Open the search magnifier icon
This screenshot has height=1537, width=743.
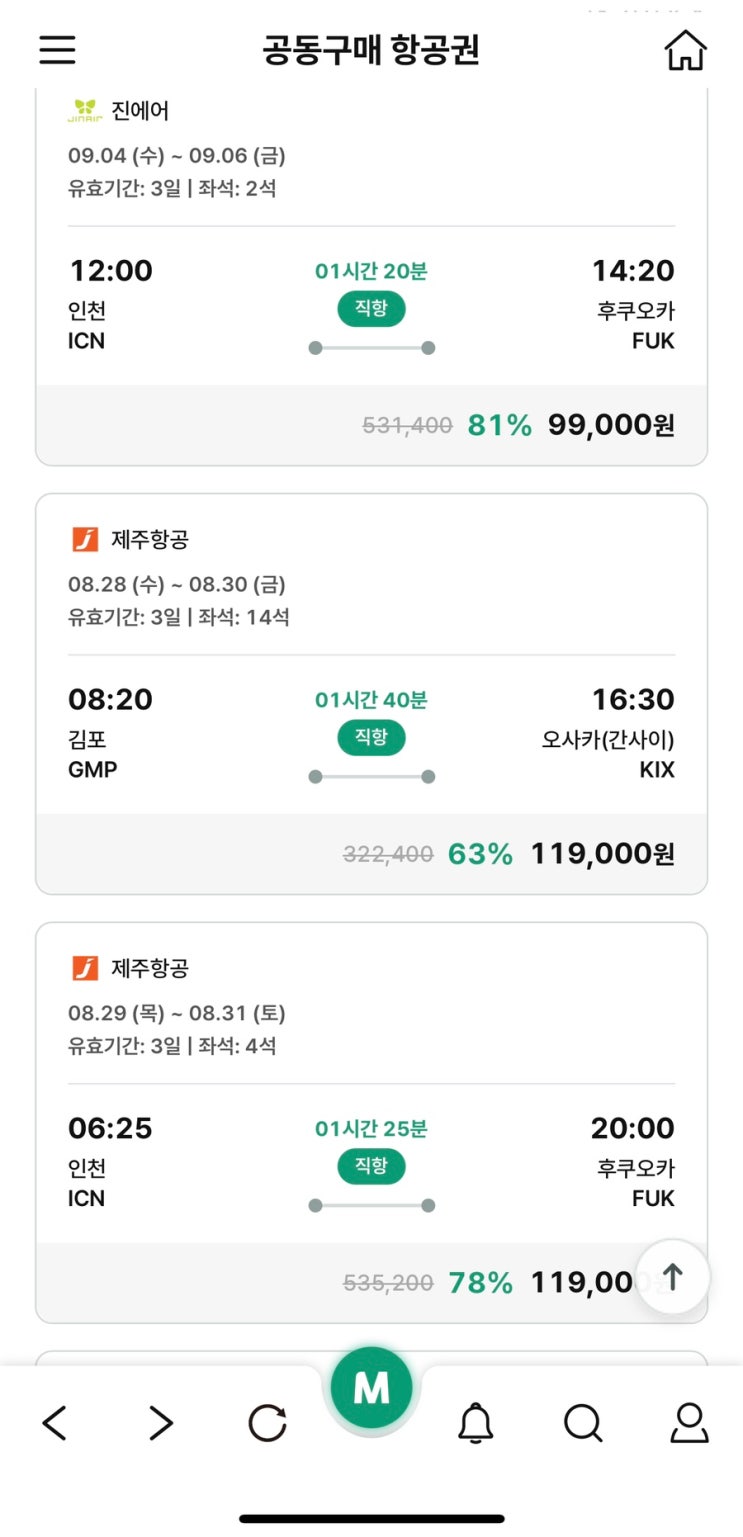click(582, 1422)
